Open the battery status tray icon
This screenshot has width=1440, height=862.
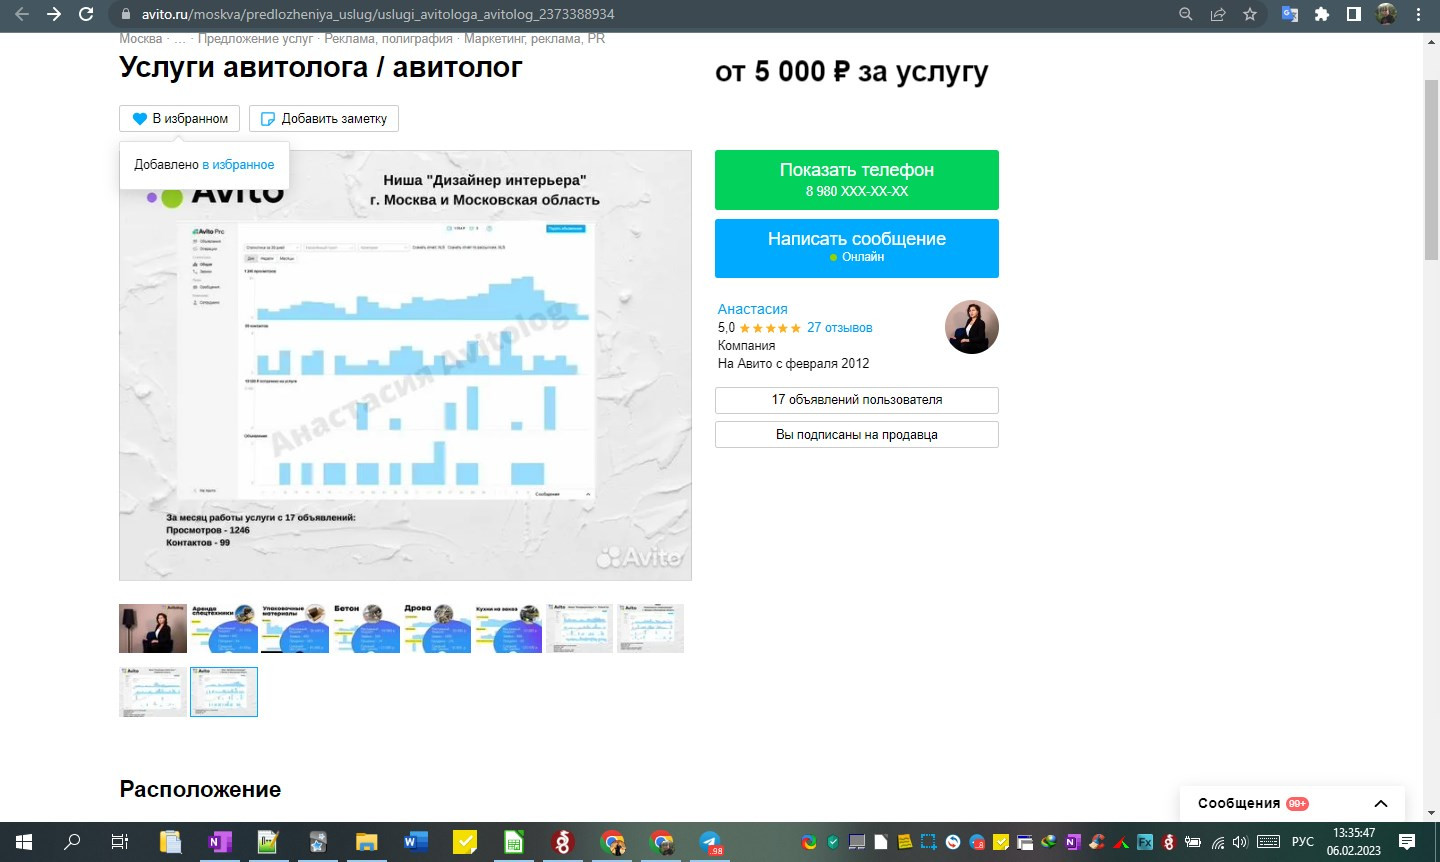[x=1193, y=842]
